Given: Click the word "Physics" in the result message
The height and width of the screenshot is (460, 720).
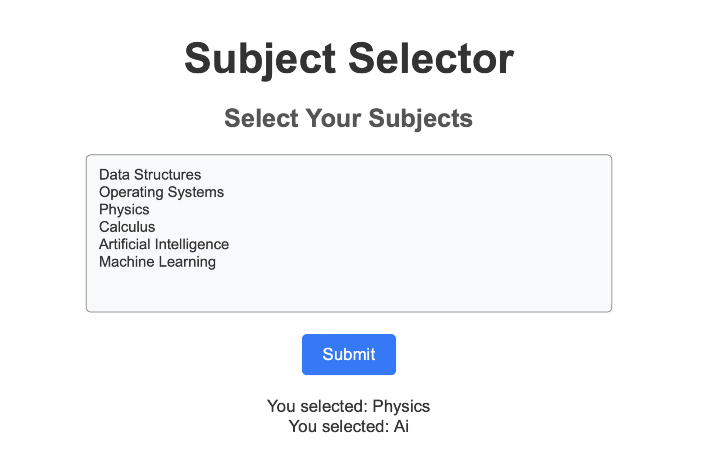Looking at the screenshot, I should 401,406.
